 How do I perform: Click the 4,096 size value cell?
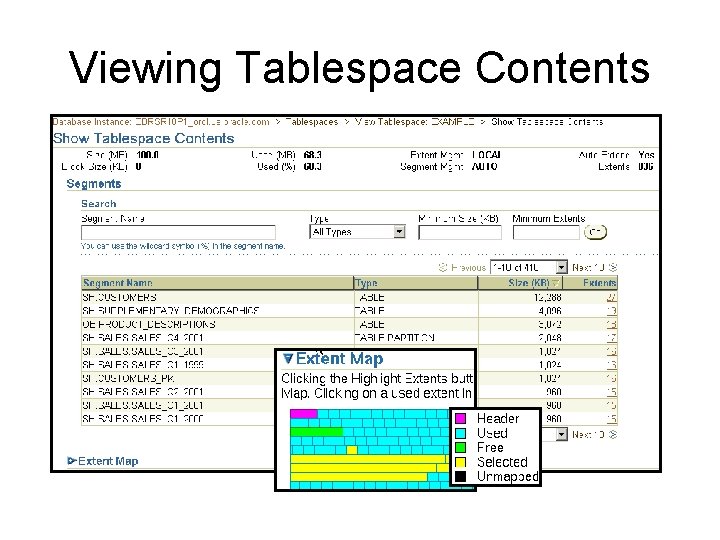(550, 311)
